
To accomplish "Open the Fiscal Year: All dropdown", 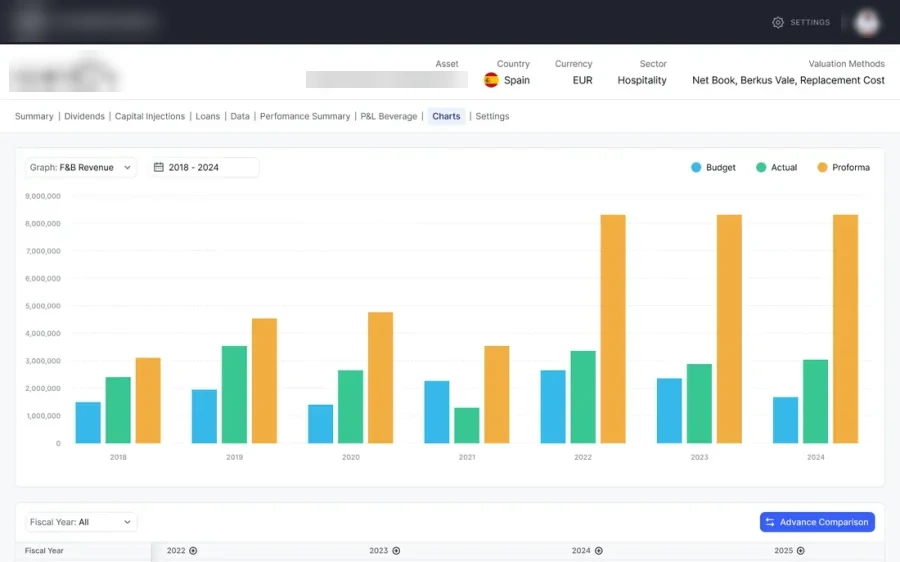I will click(80, 522).
